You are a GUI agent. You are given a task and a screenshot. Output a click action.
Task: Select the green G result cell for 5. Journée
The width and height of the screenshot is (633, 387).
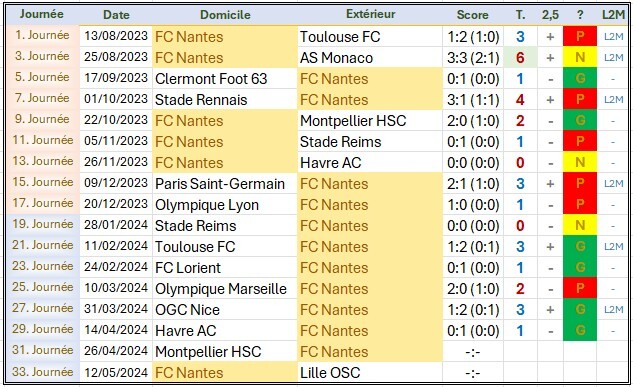(x=580, y=78)
